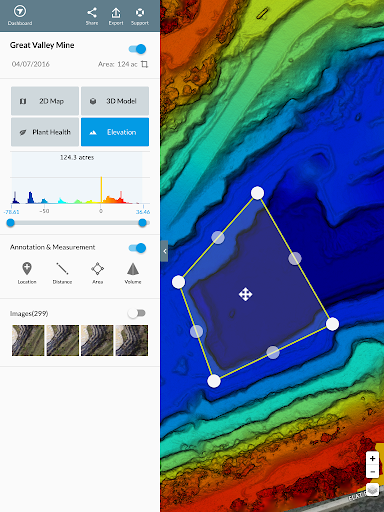The image size is (384, 512).
Task: Select the Area measurement tool
Action: click(x=98, y=269)
